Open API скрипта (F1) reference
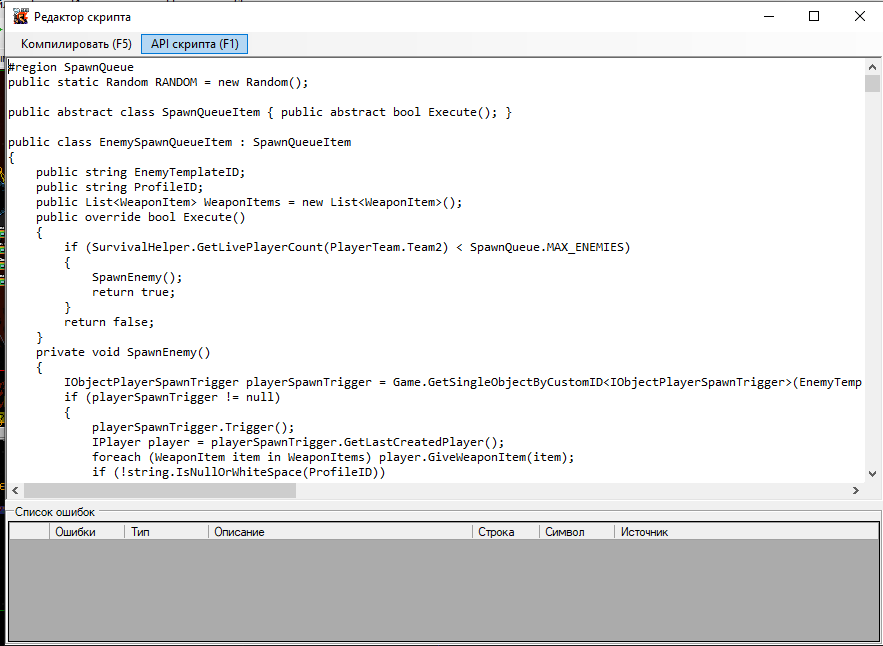Screen dimensions: 883x646 pyautogui.click(x=194, y=44)
